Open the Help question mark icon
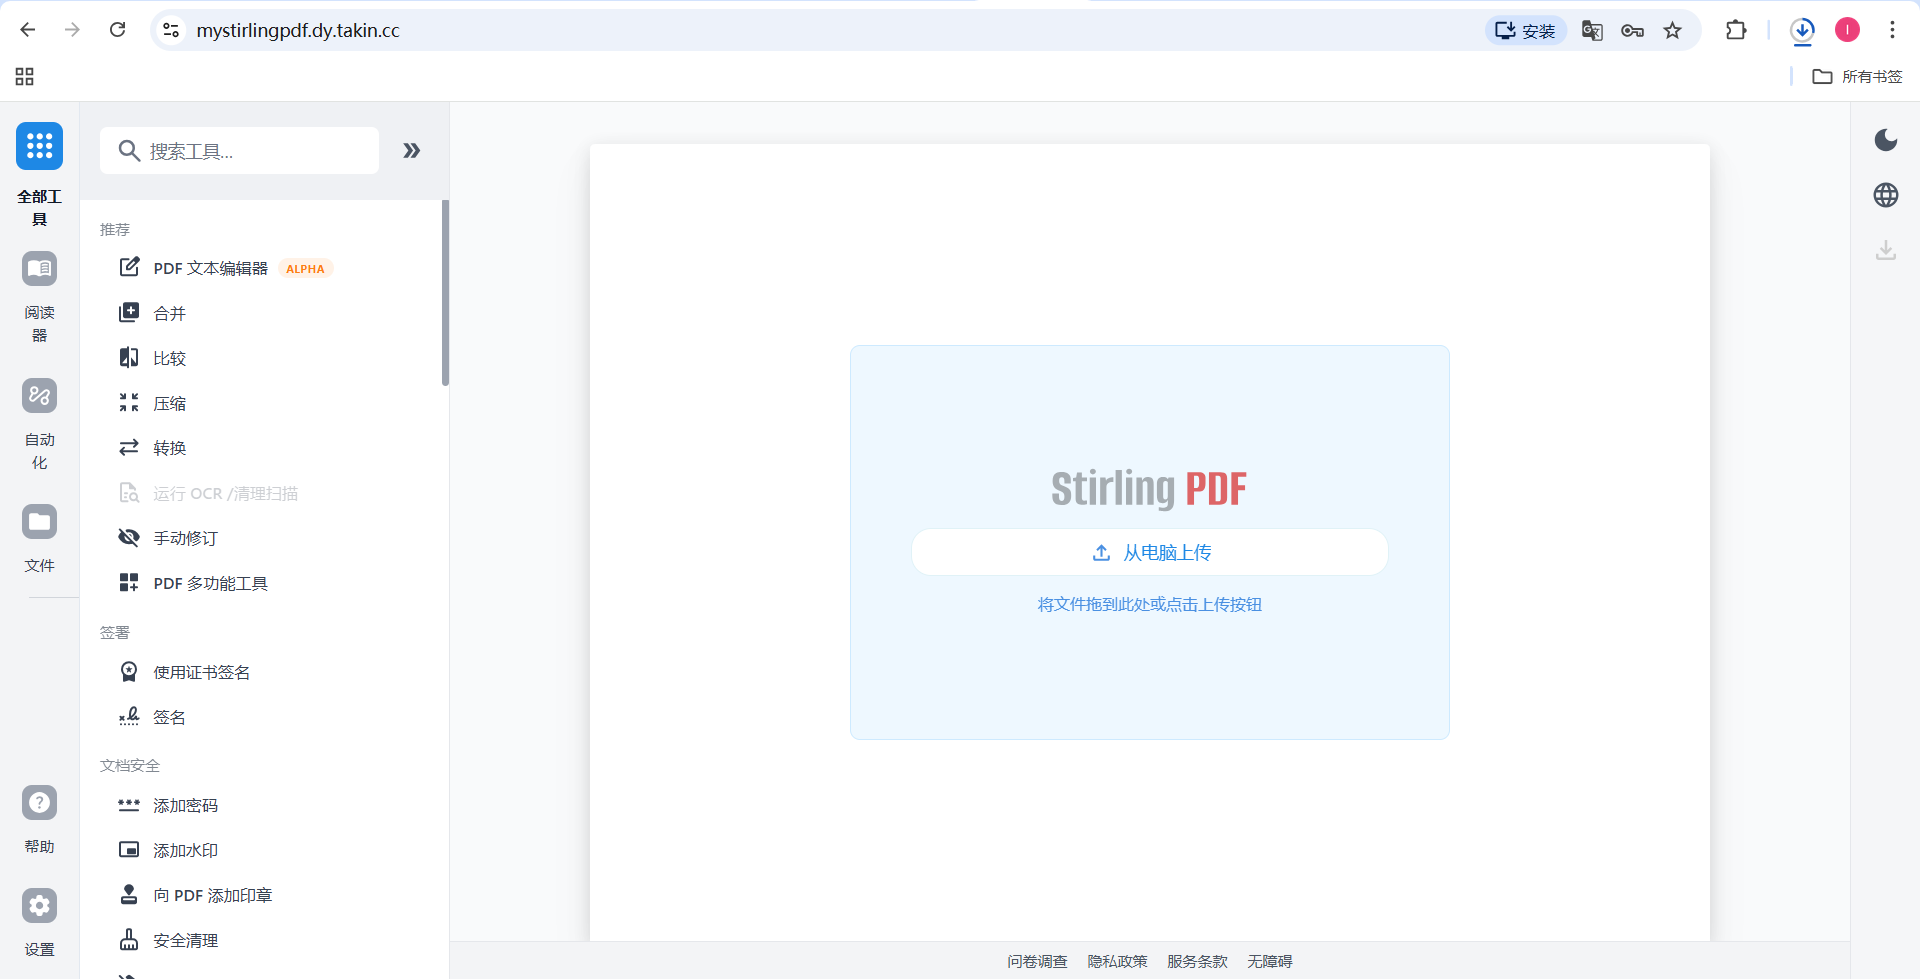Image resolution: width=1920 pixels, height=979 pixels. tap(39, 803)
